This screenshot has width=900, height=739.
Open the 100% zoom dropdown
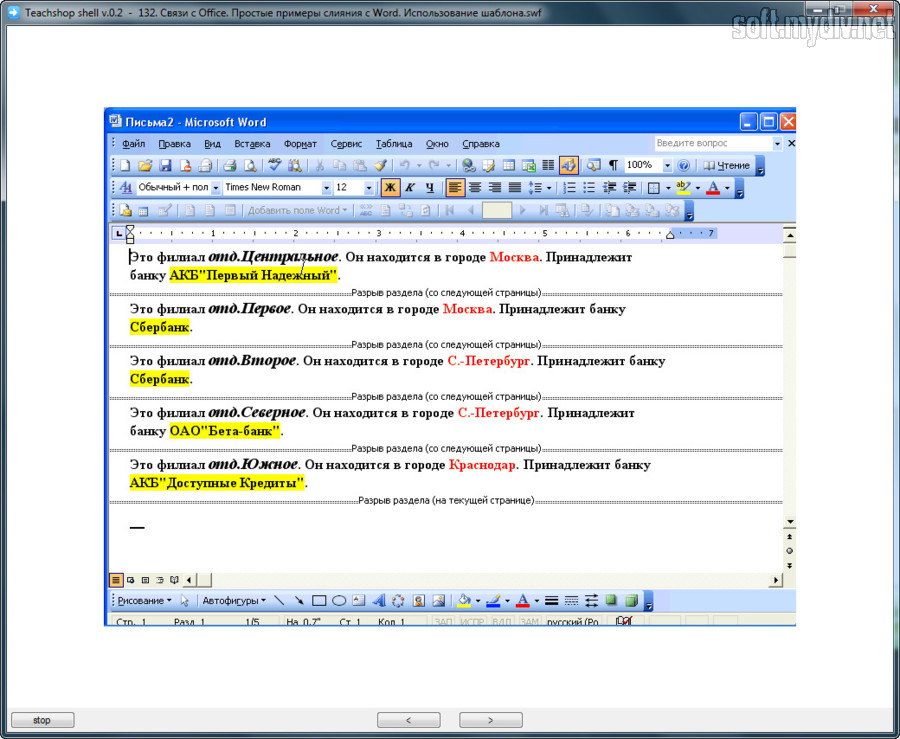click(667, 166)
